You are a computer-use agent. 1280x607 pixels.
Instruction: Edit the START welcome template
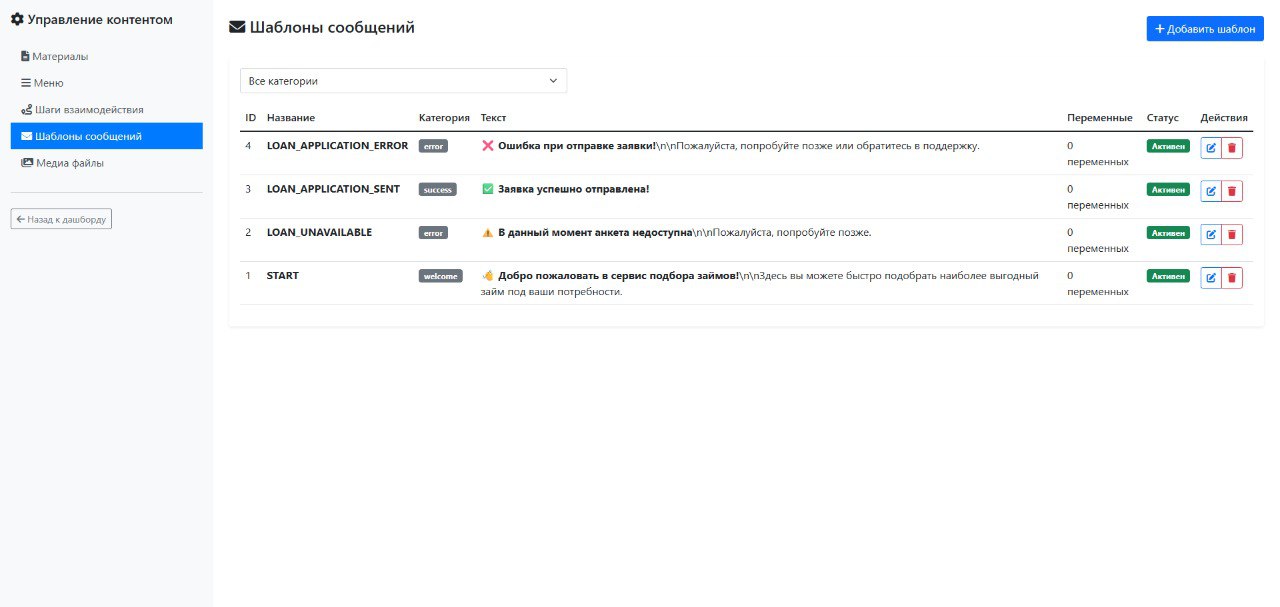coord(1211,277)
